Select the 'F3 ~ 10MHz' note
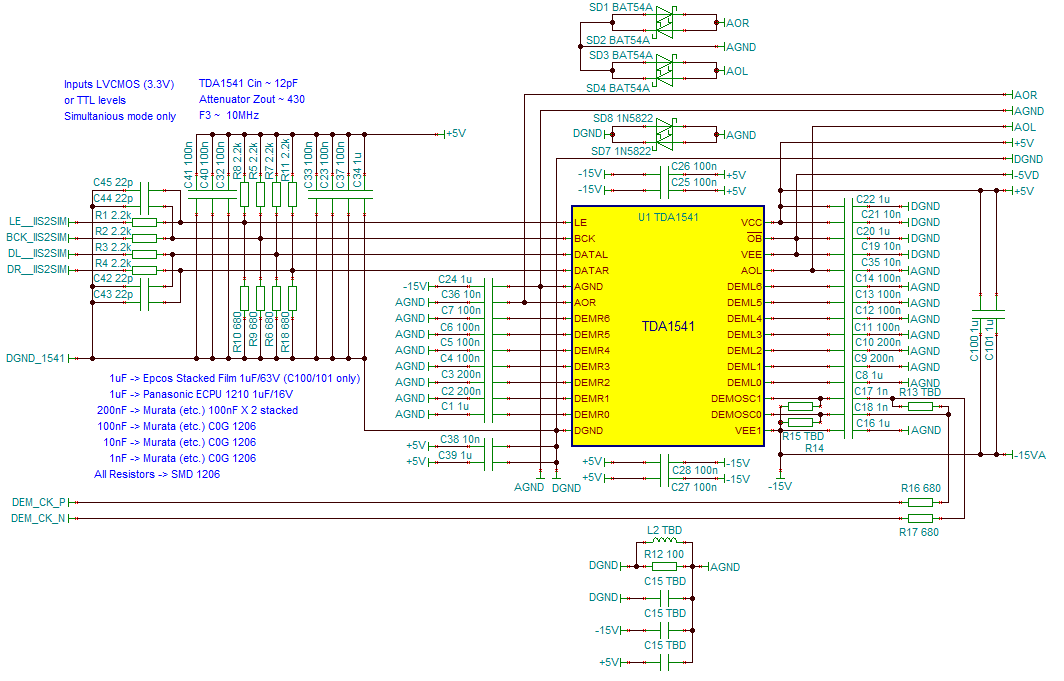The width and height of the screenshot is (1064, 681). (229, 115)
